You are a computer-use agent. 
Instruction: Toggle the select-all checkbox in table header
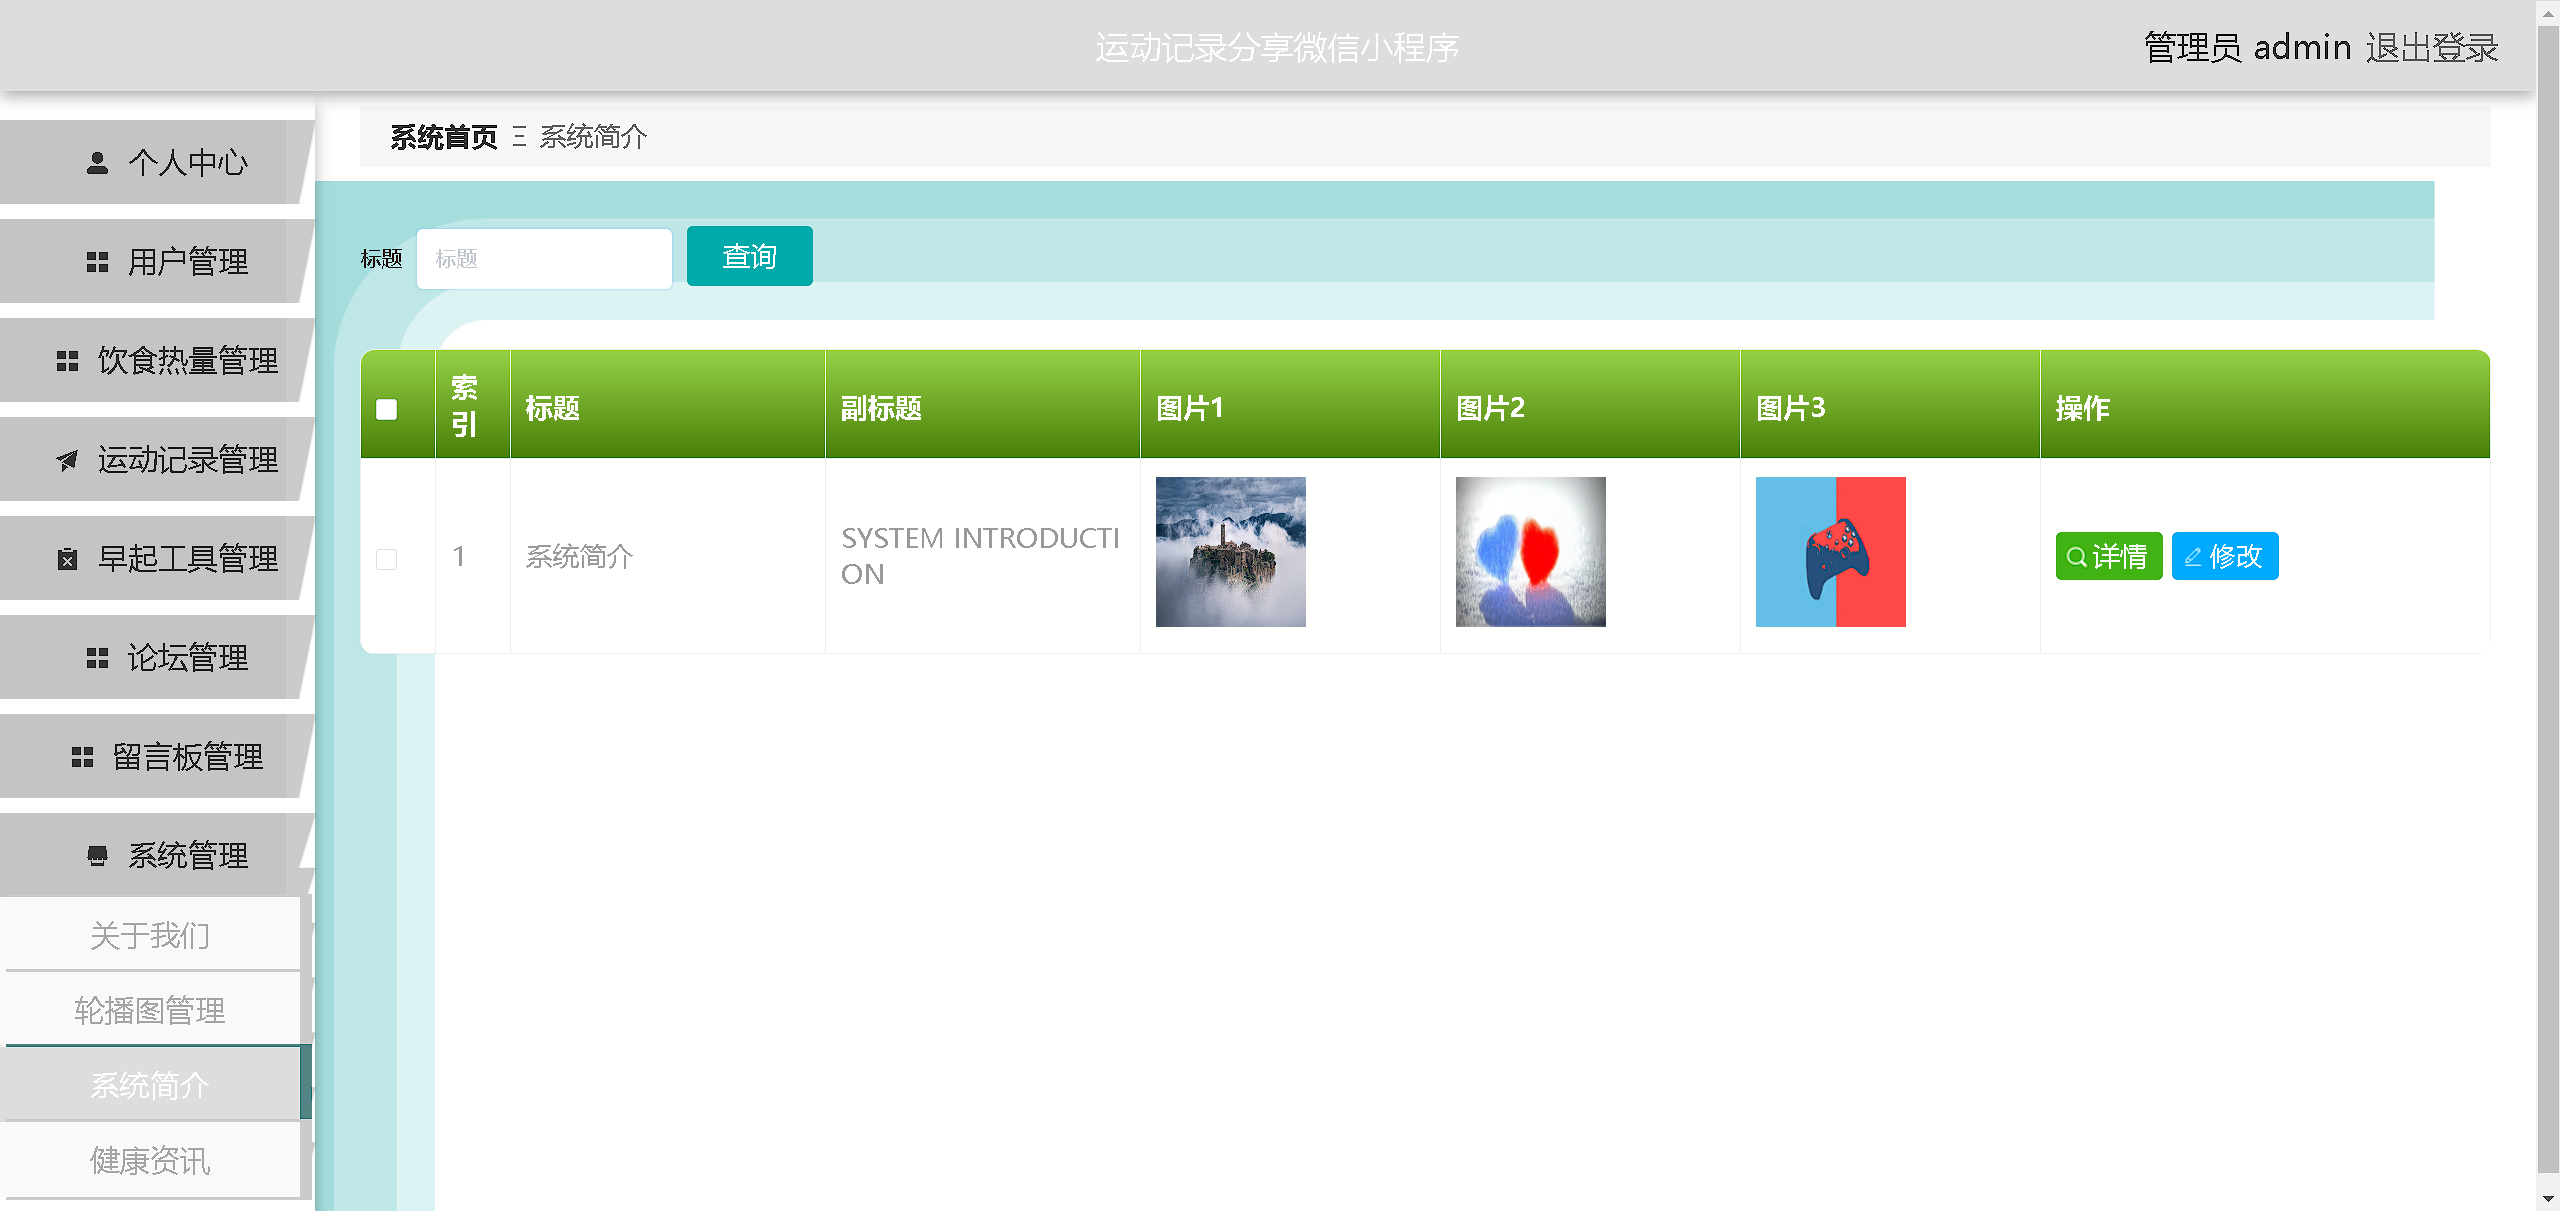(x=387, y=409)
